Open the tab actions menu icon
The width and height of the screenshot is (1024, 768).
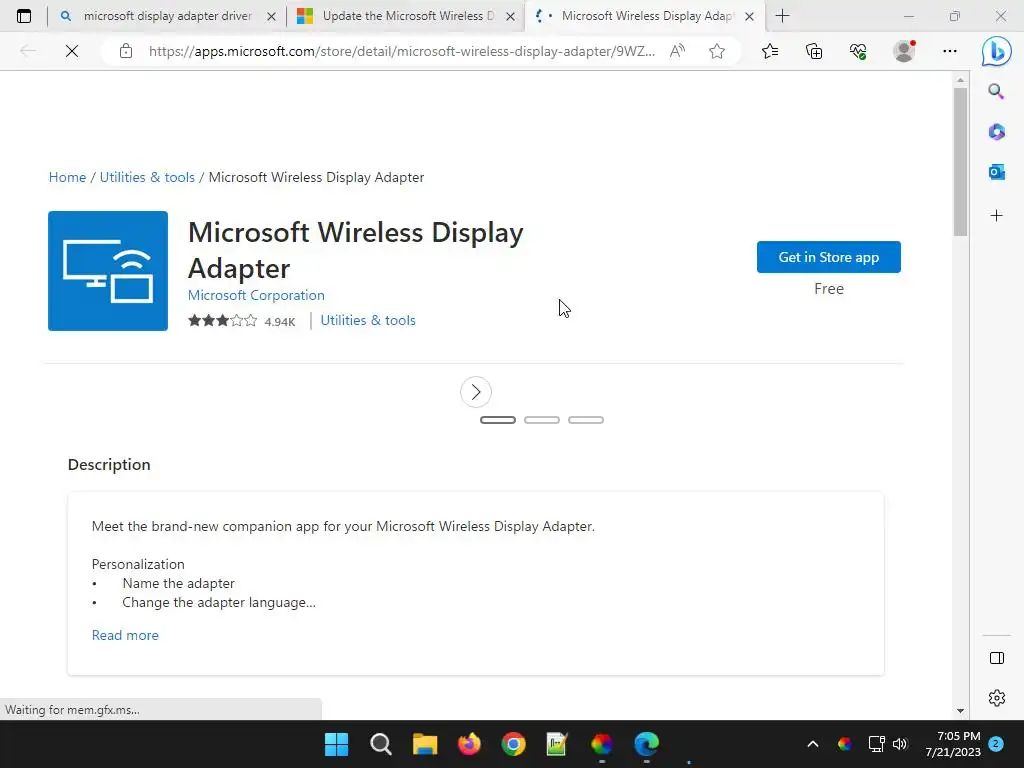click(x=24, y=16)
